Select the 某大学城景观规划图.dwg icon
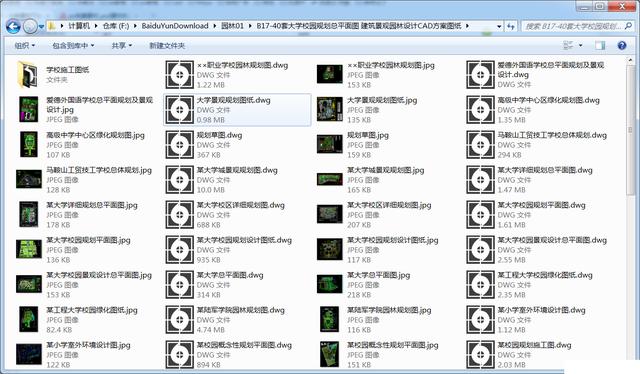The height and width of the screenshot is (374, 640). tap(179, 180)
